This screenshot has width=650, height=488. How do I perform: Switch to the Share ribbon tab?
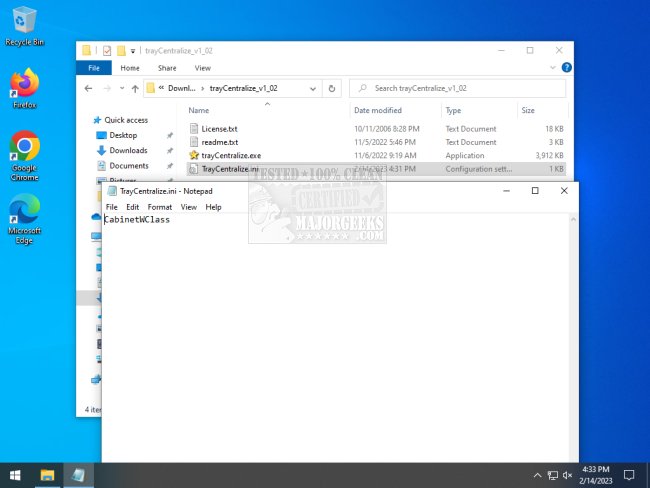tap(166, 68)
